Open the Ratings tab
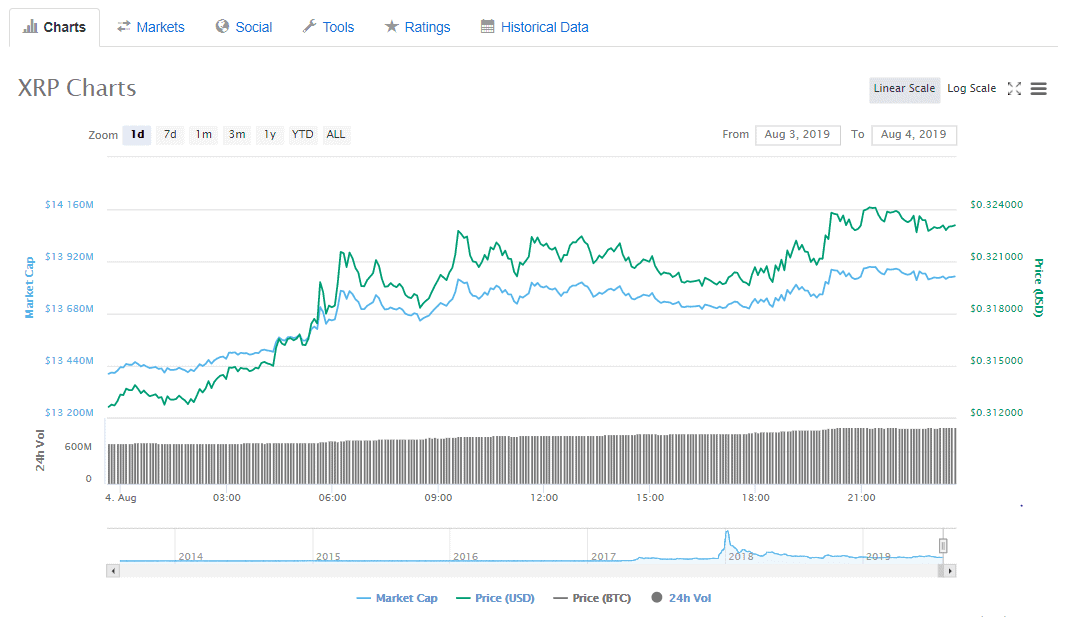The image size is (1076, 617). (x=417, y=27)
